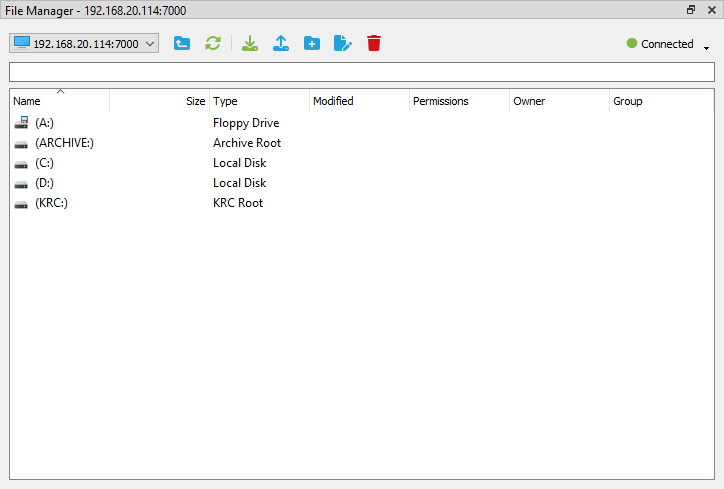
Task: Click the Type column header
Action: (258, 101)
